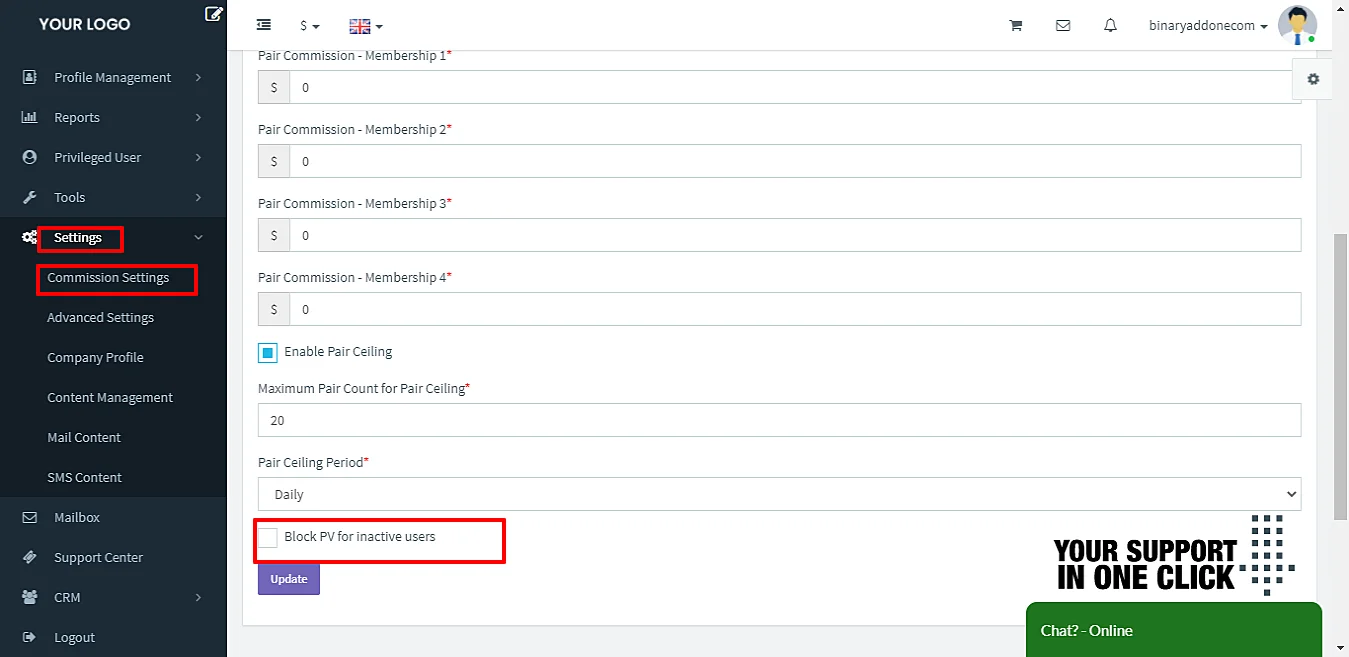Open the language flag dropdown
1349x657 pixels.
coord(366,26)
